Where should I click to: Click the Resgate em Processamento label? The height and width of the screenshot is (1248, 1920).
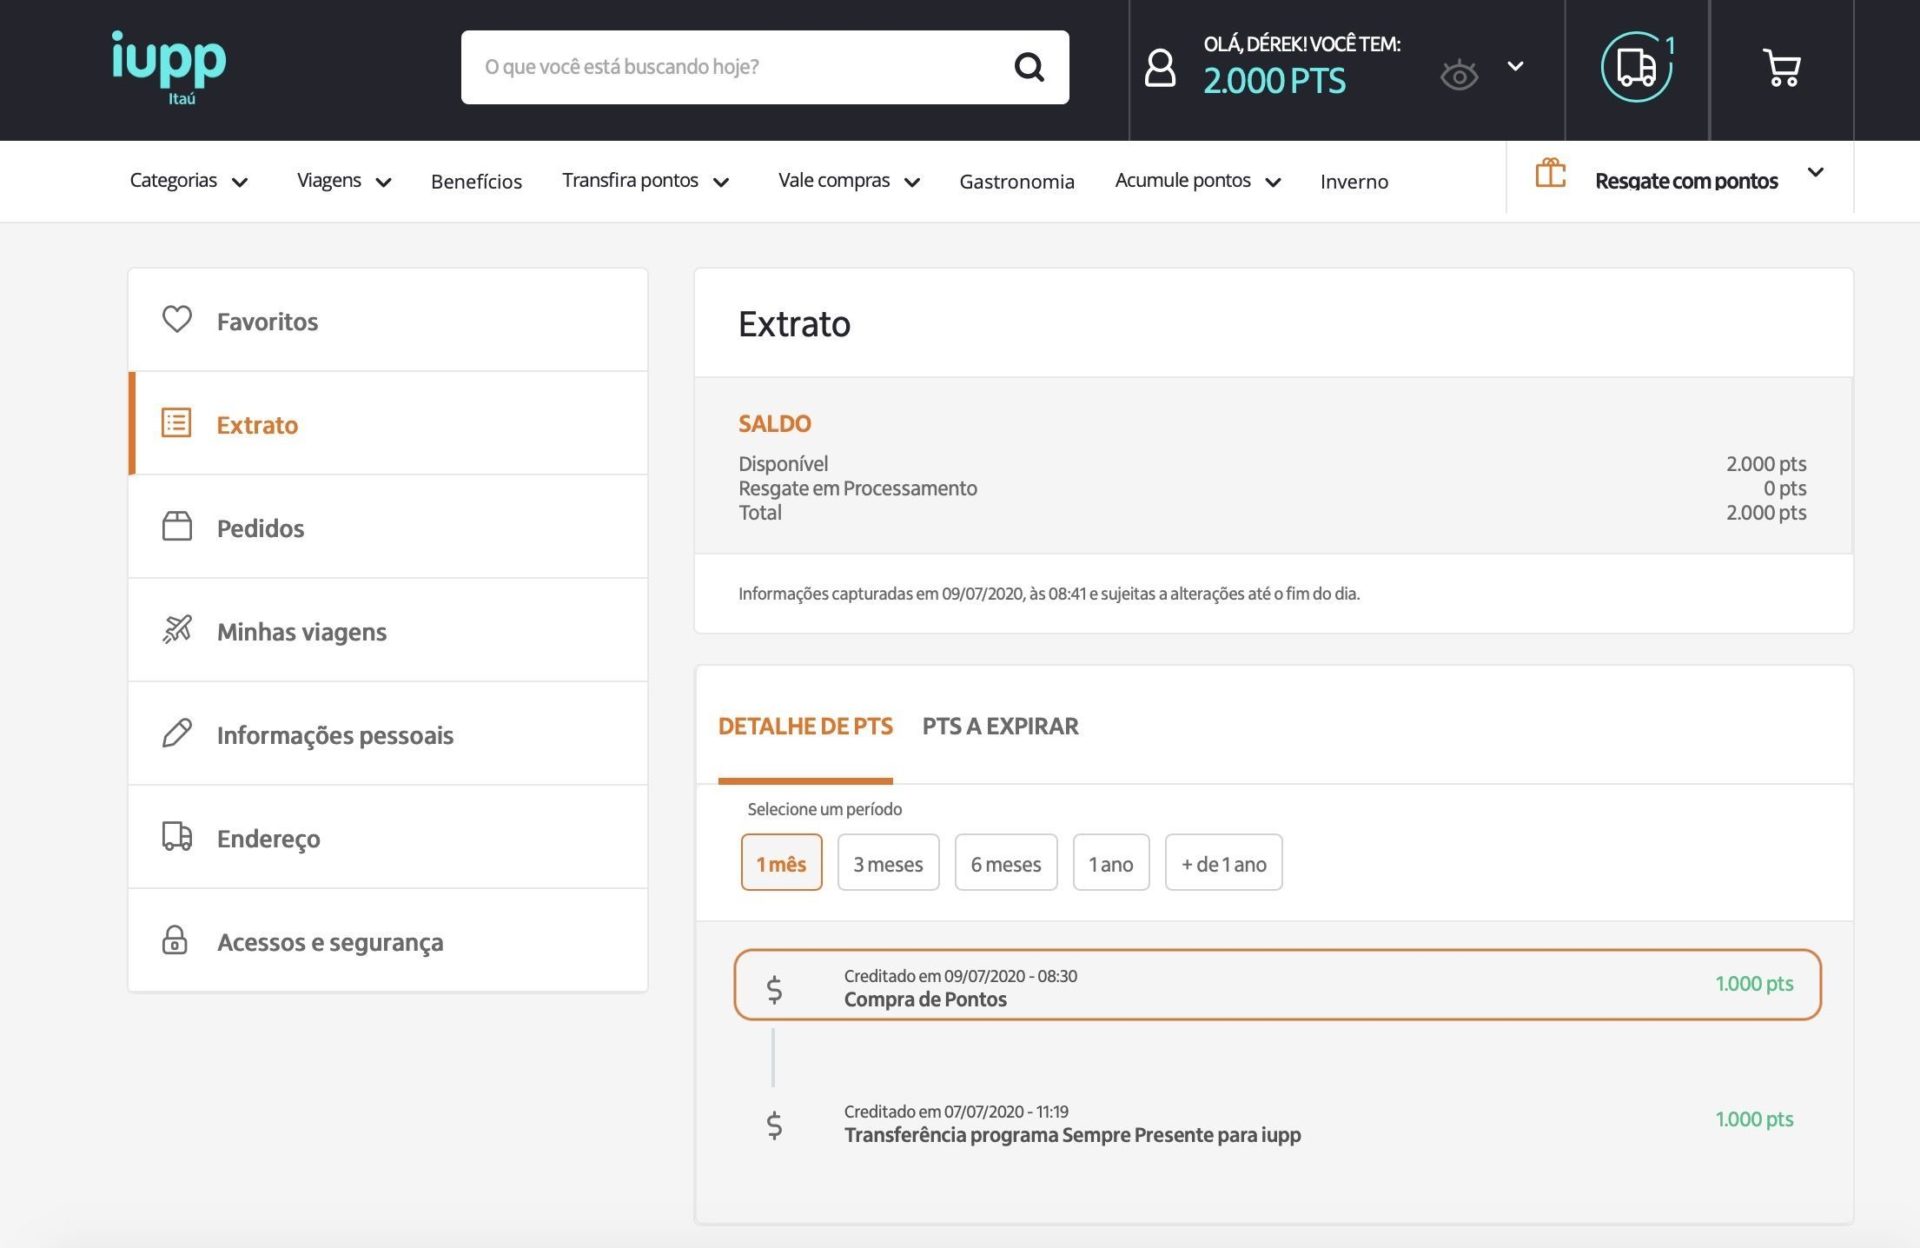click(x=857, y=488)
